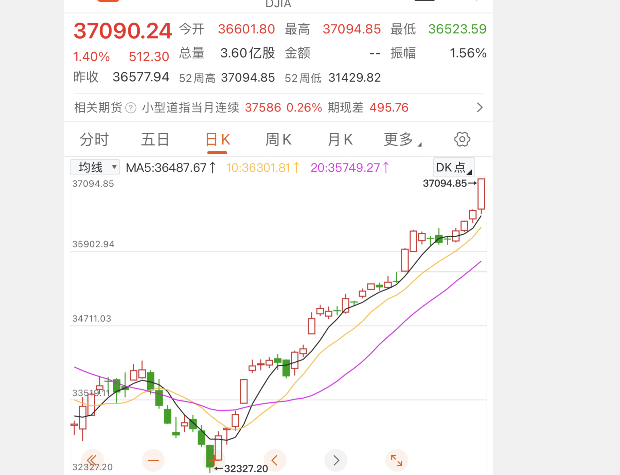Click the 期现差 value 495.76

click(x=389, y=108)
